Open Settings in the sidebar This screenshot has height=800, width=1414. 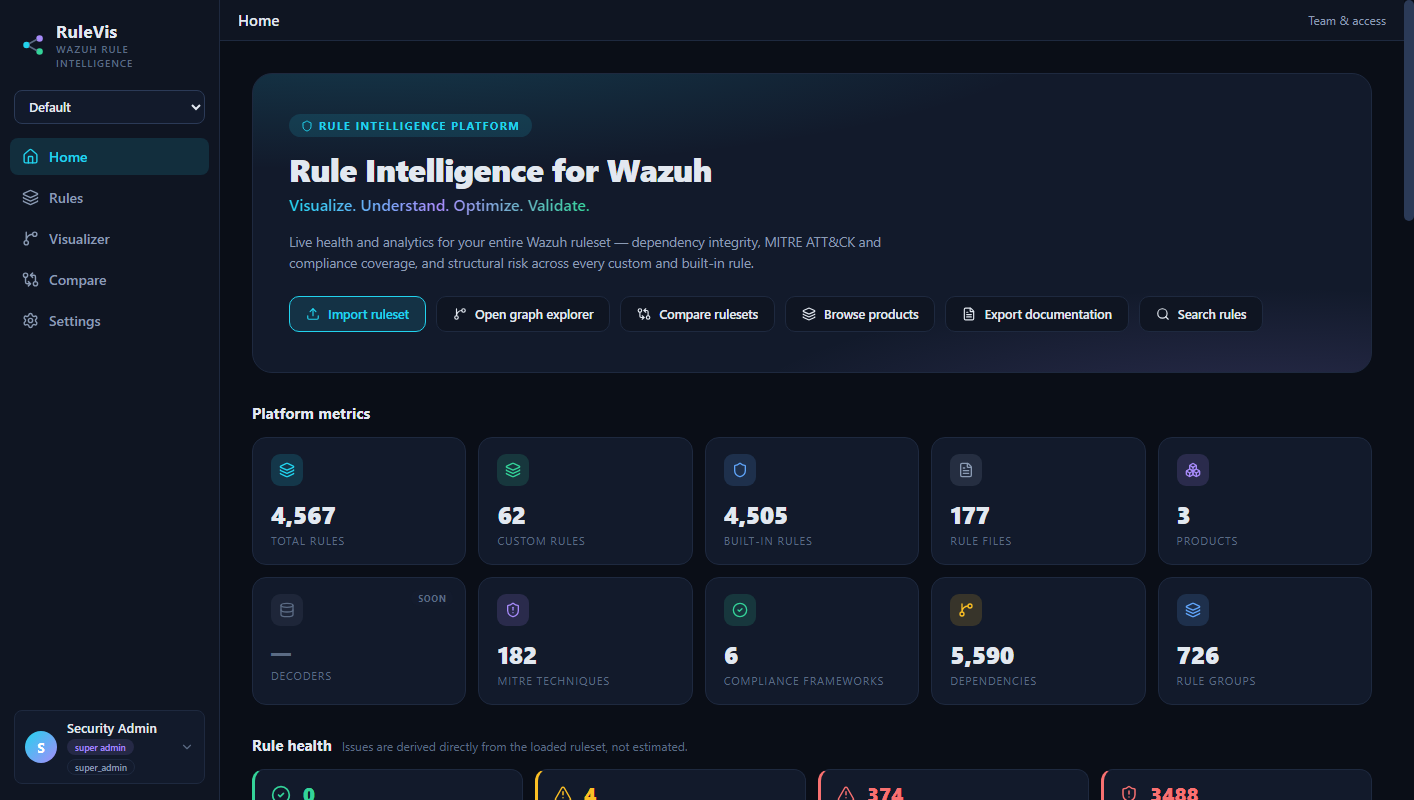[x=109, y=321]
